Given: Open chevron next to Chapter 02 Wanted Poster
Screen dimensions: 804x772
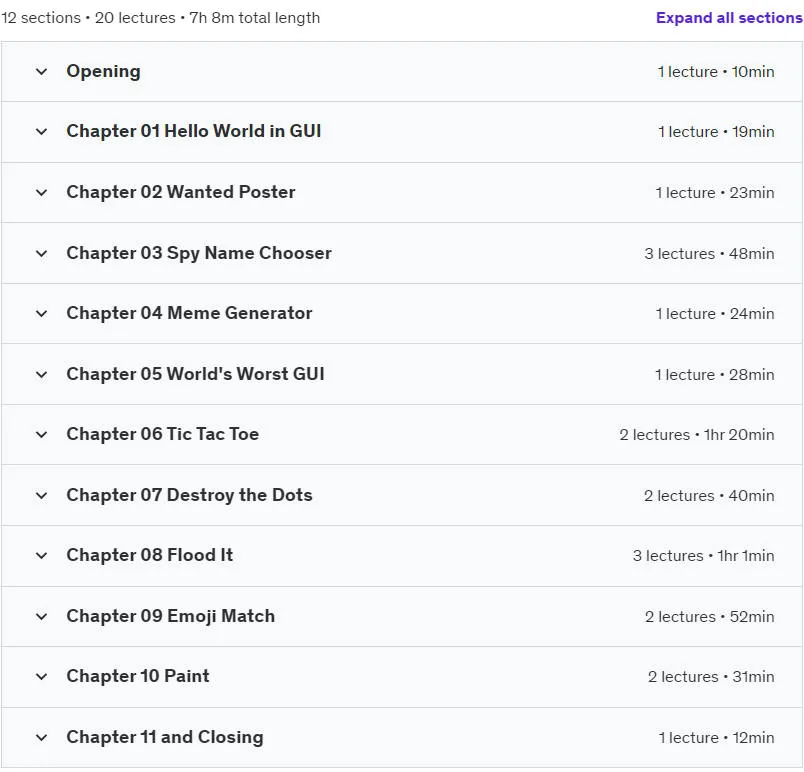Looking at the screenshot, I should [42, 193].
